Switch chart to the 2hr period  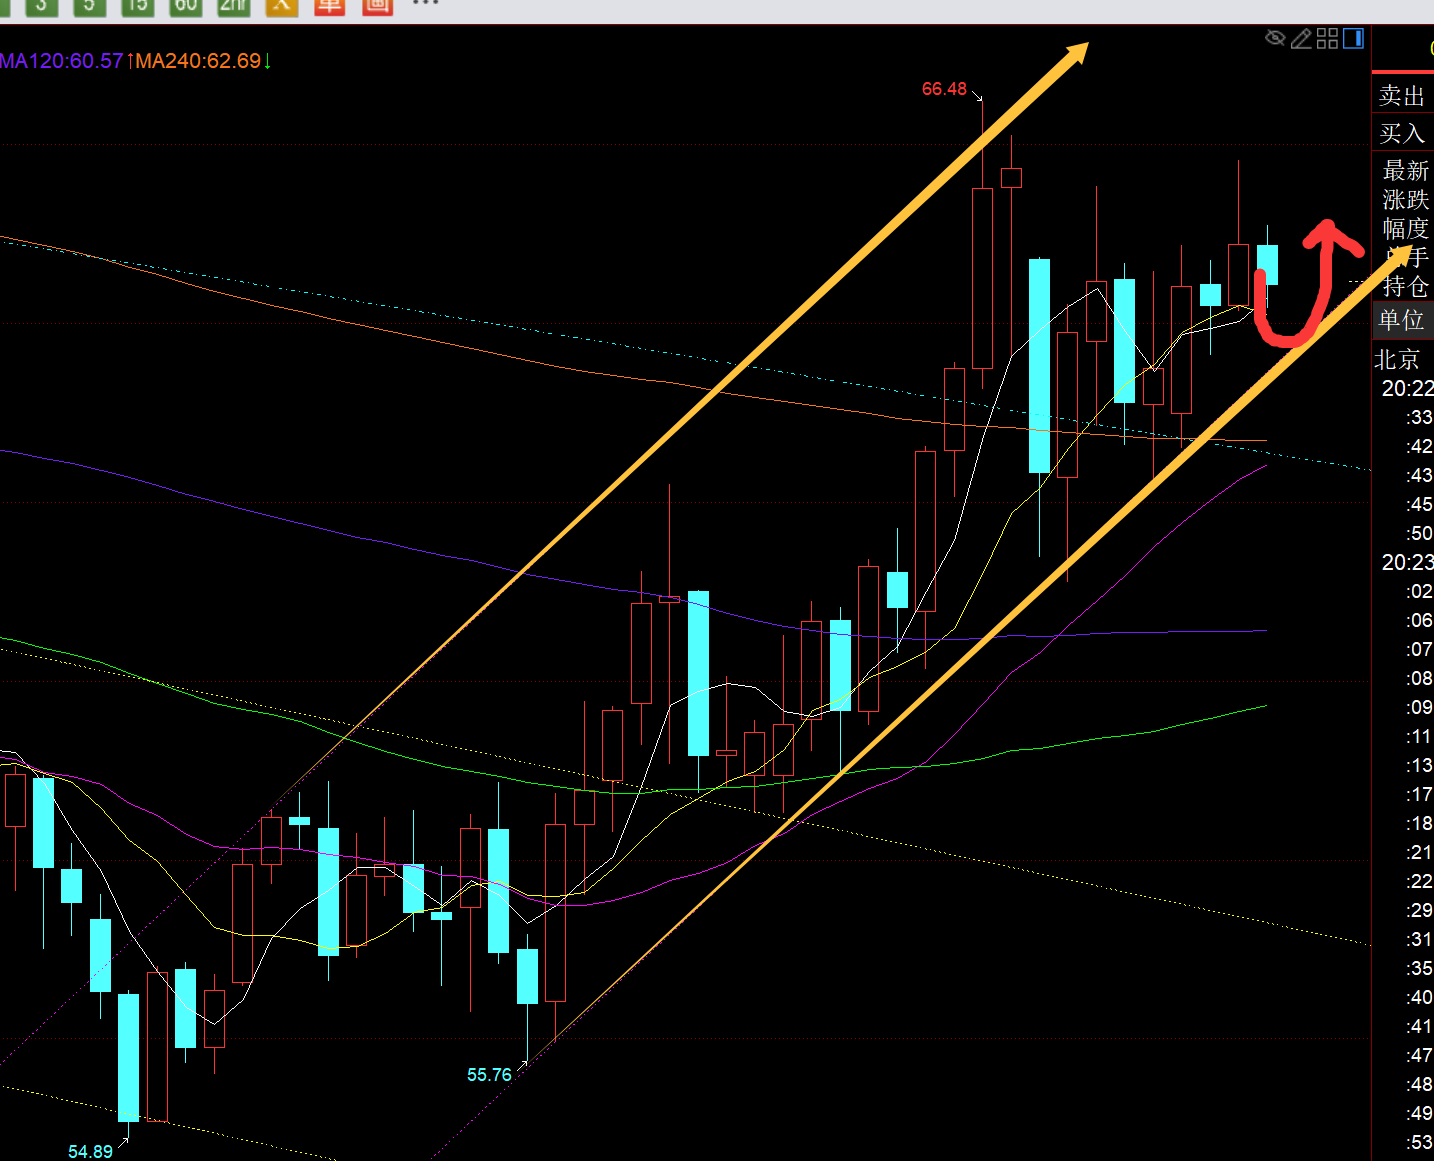tap(233, 6)
